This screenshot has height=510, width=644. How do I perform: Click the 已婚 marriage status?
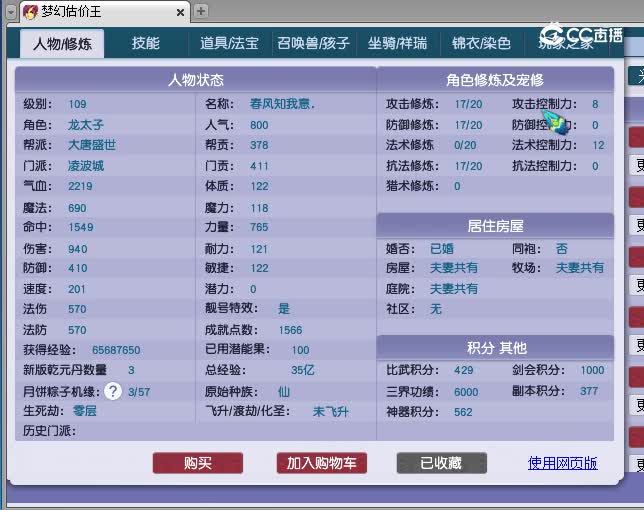coord(442,248)
